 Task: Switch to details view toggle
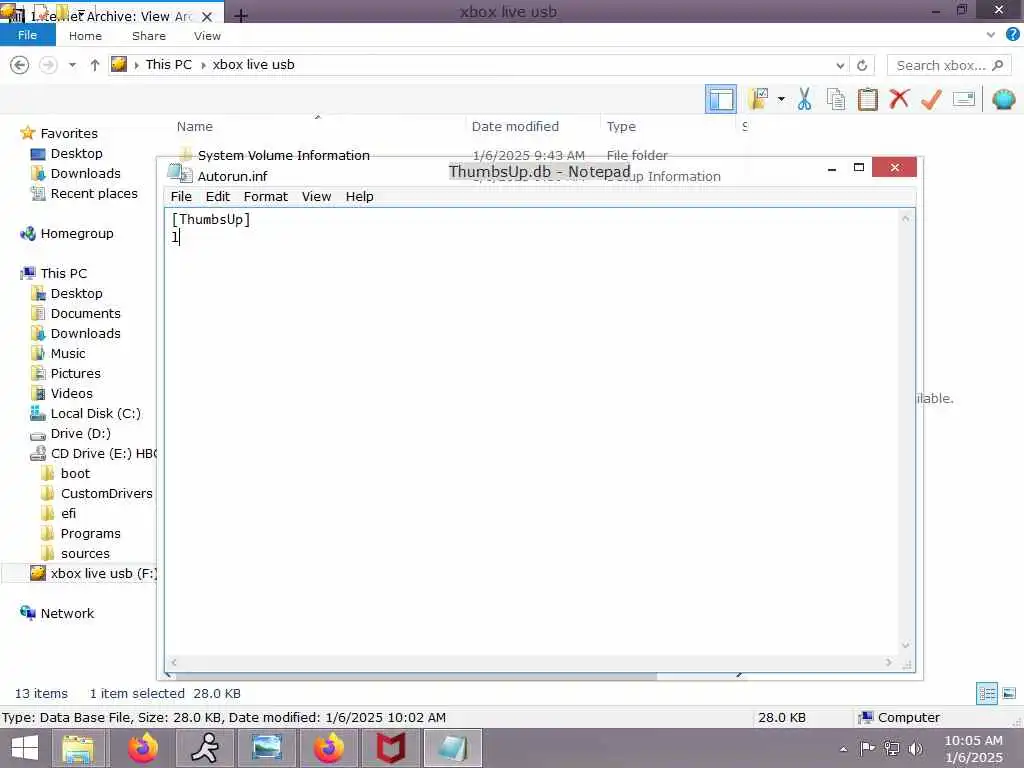click(987, 694)
